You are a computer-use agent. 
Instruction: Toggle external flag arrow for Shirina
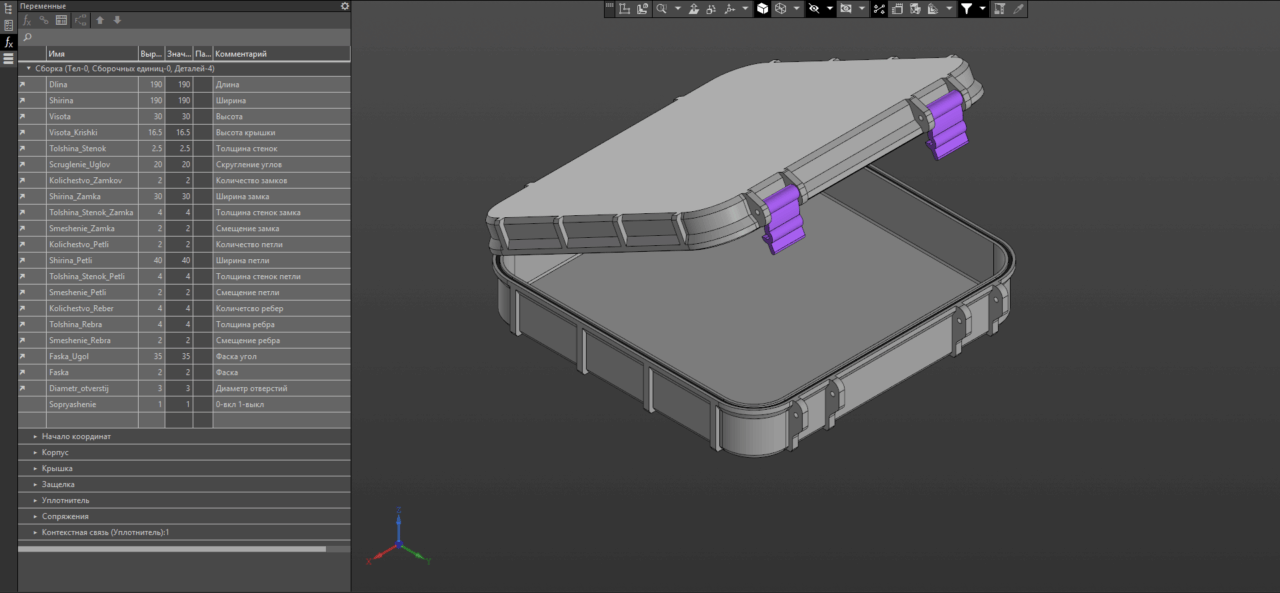[x=22, y=101]
